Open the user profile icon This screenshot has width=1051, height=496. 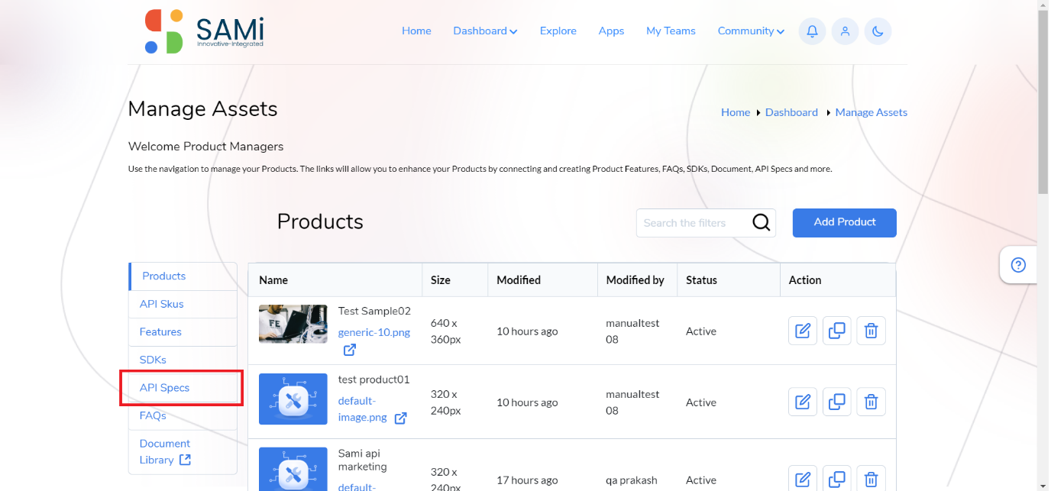845,32
